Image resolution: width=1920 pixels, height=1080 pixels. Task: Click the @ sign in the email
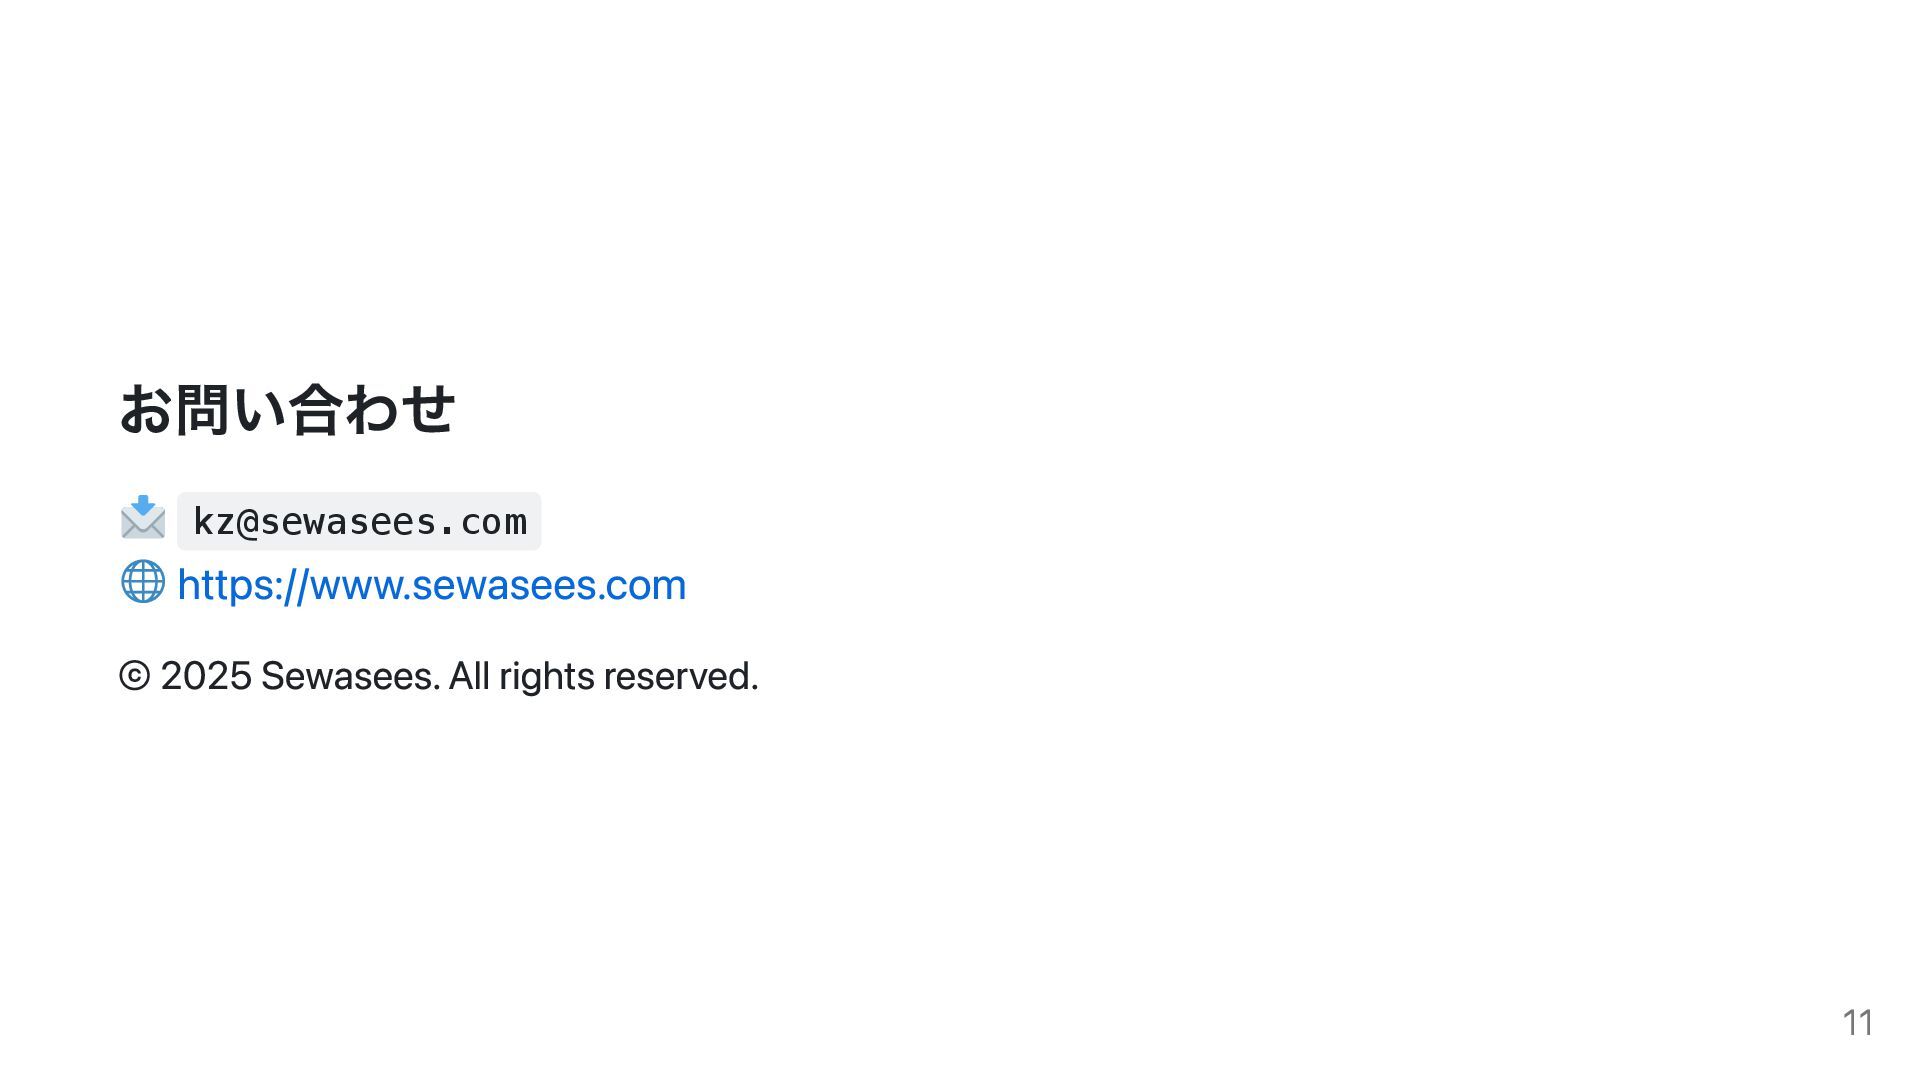click(x=248, y=522)
